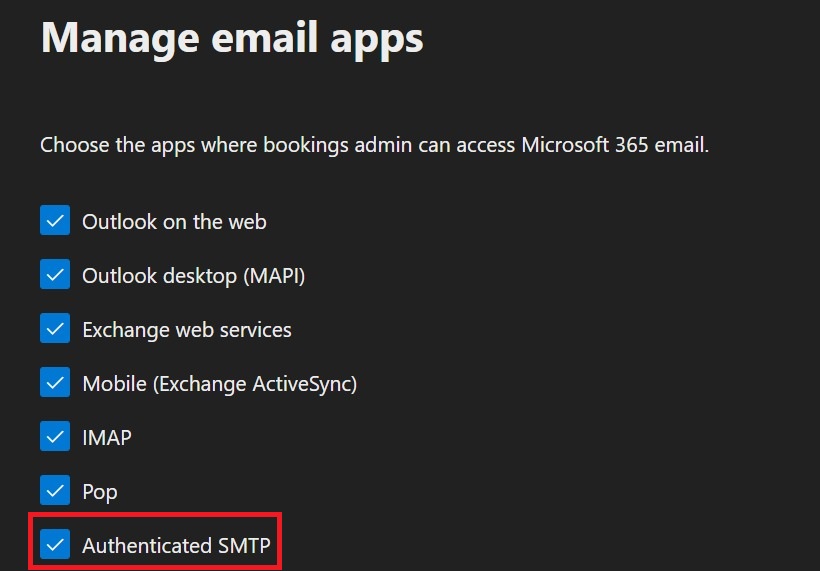Click the 'Authenticated SMTP' label text
The image size is (820, 571).
(176, 545)
